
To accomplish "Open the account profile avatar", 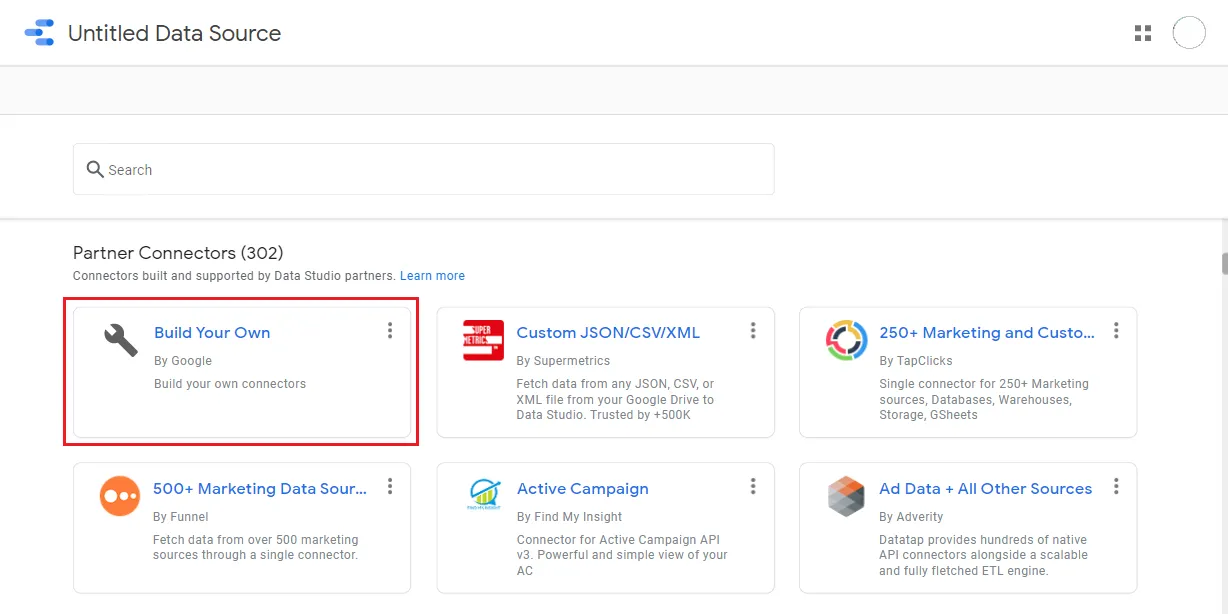I will coord(1189,33).
